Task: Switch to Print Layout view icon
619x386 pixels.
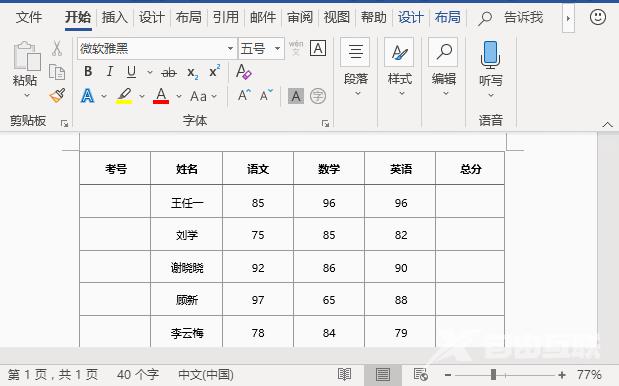Action: coord(383,374)
